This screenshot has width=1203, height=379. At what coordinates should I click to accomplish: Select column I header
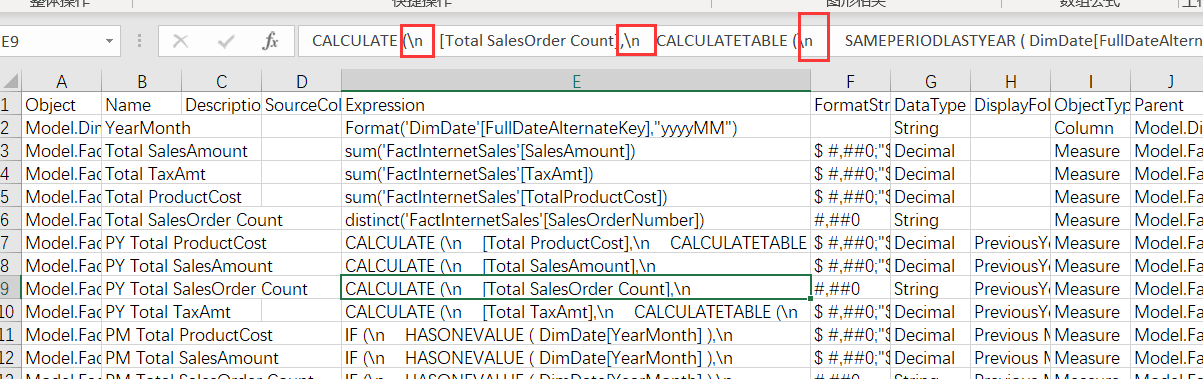1091,81
